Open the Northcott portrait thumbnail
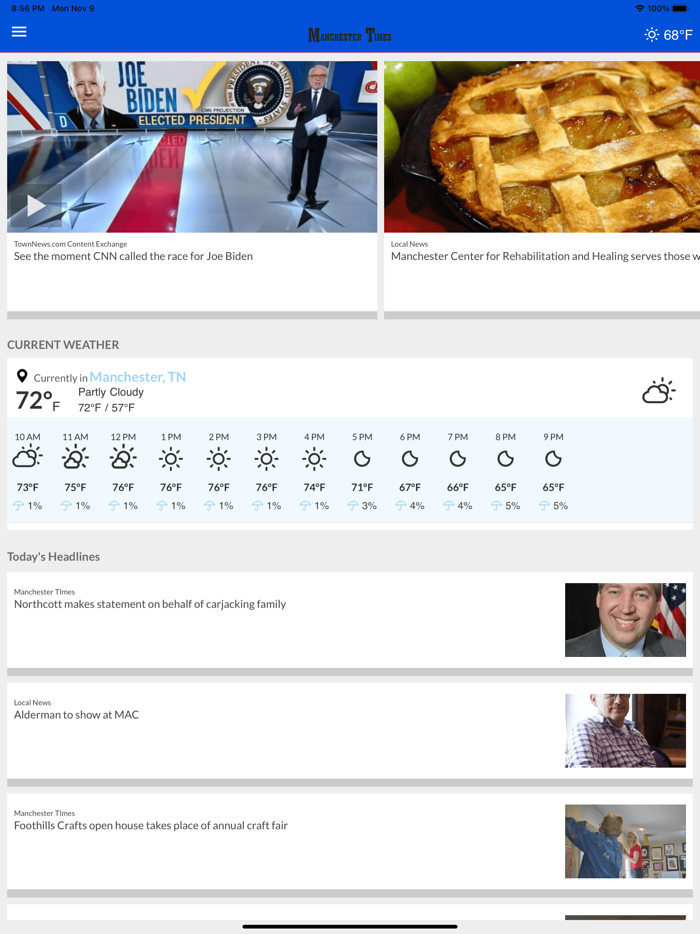700x934 pixels. click(x=625, y=619)
